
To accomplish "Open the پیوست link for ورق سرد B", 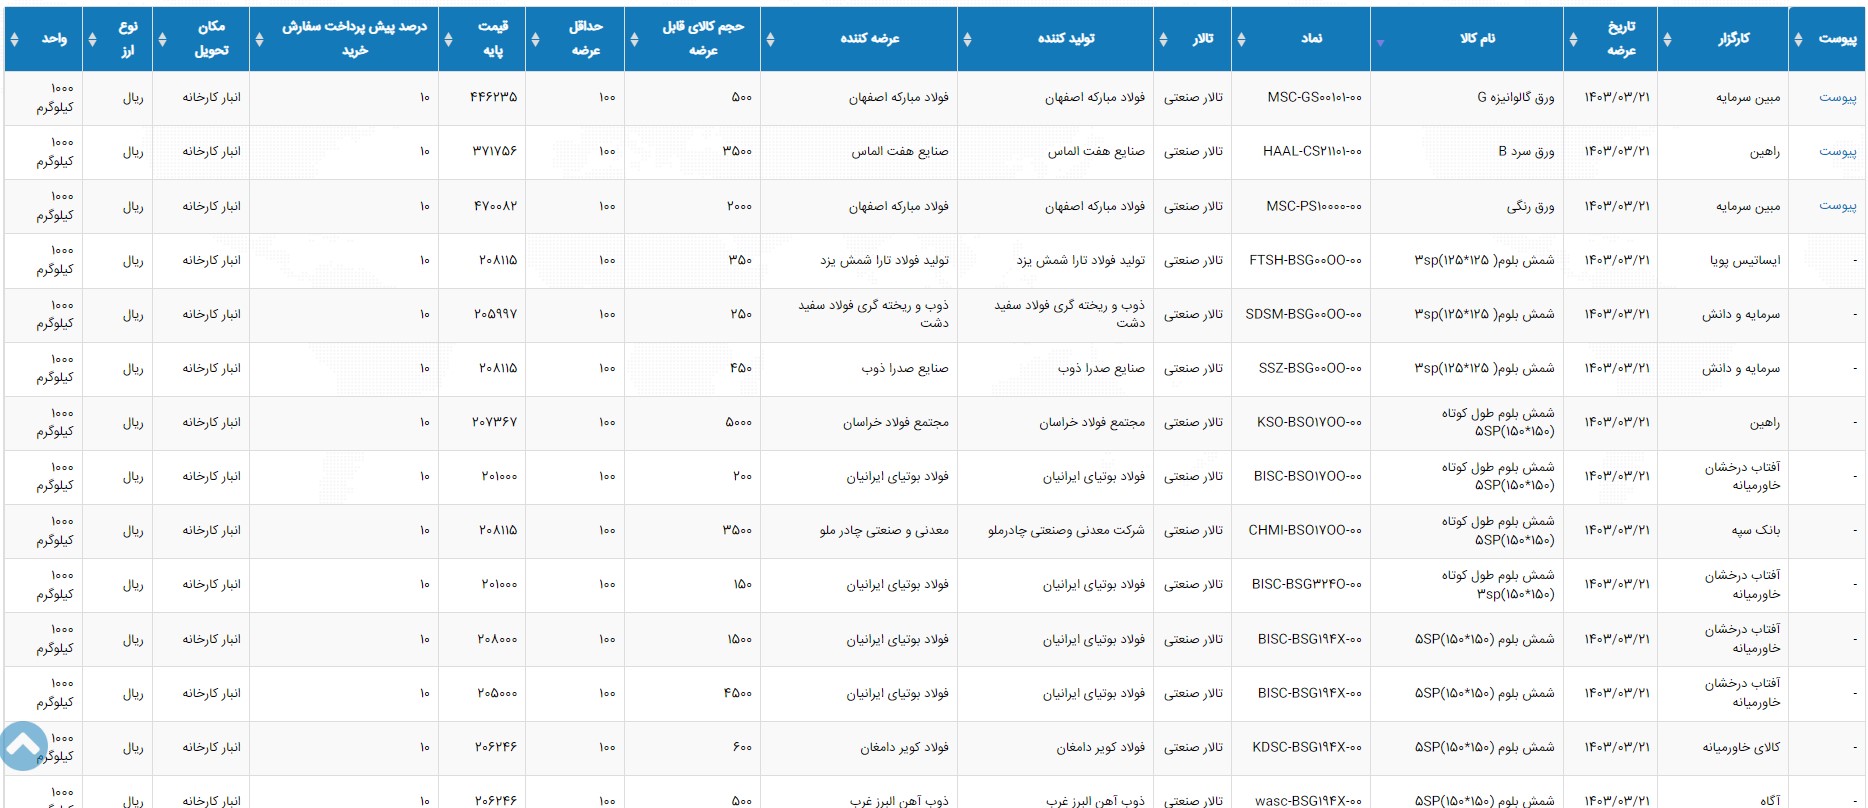I will (x=1837, y=152).
